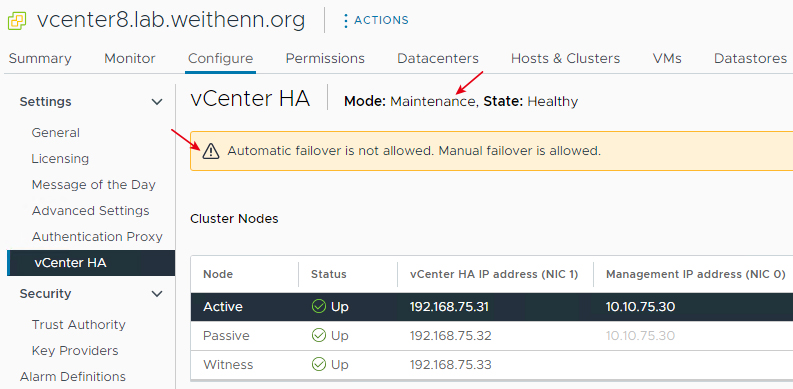Switch to the Summary tab
Viewport: 793px width, 389px height.
40,59
